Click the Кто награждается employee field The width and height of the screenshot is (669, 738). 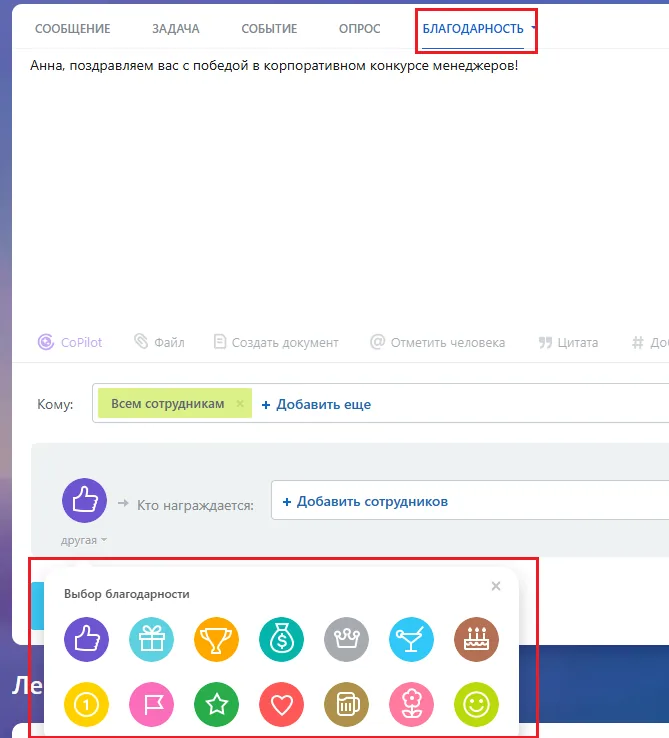pyautogui.click(x=470, y=500)
